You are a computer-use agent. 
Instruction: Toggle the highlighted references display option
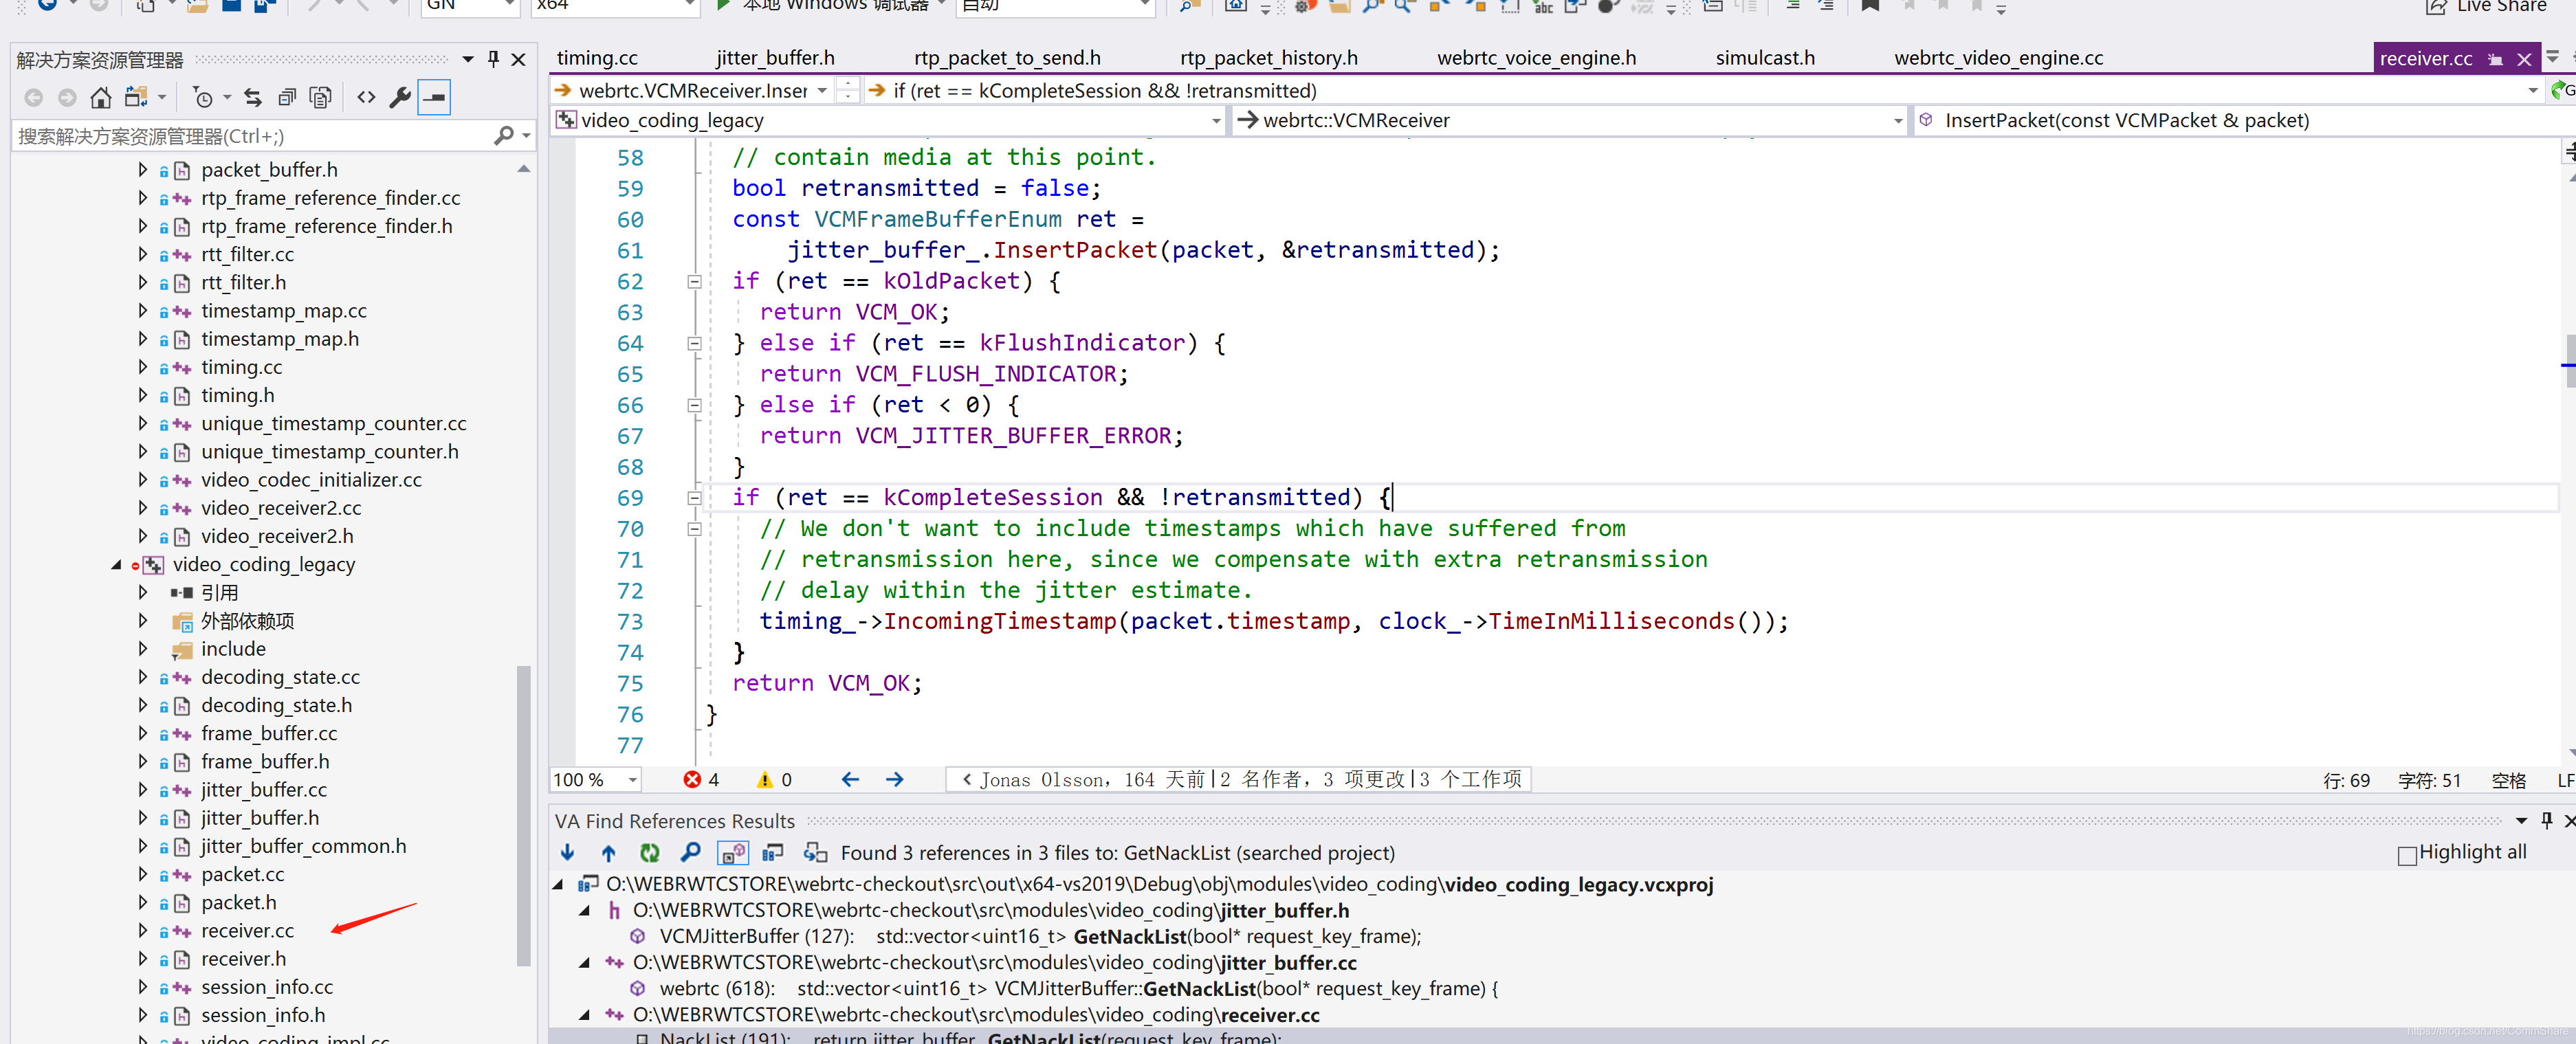[x=733, y=852]
